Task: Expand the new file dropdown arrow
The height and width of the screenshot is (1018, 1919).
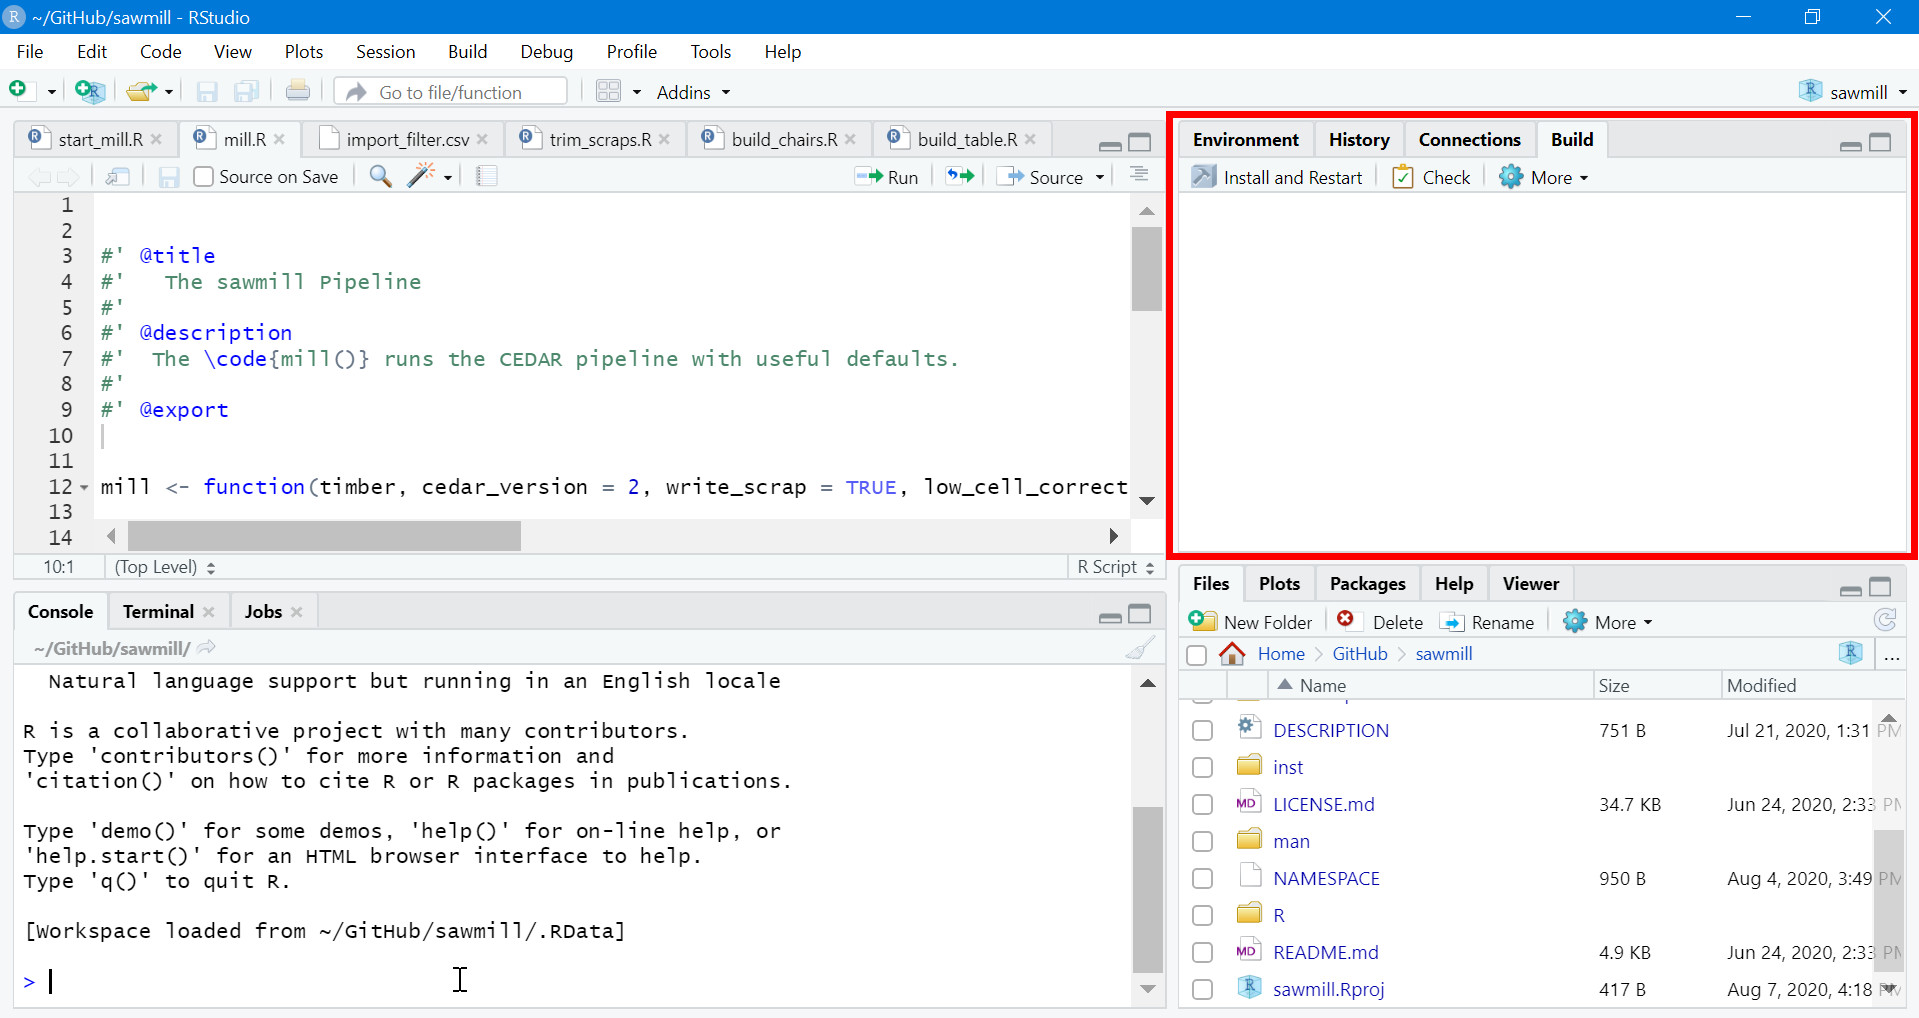Action: pos(52,92)
